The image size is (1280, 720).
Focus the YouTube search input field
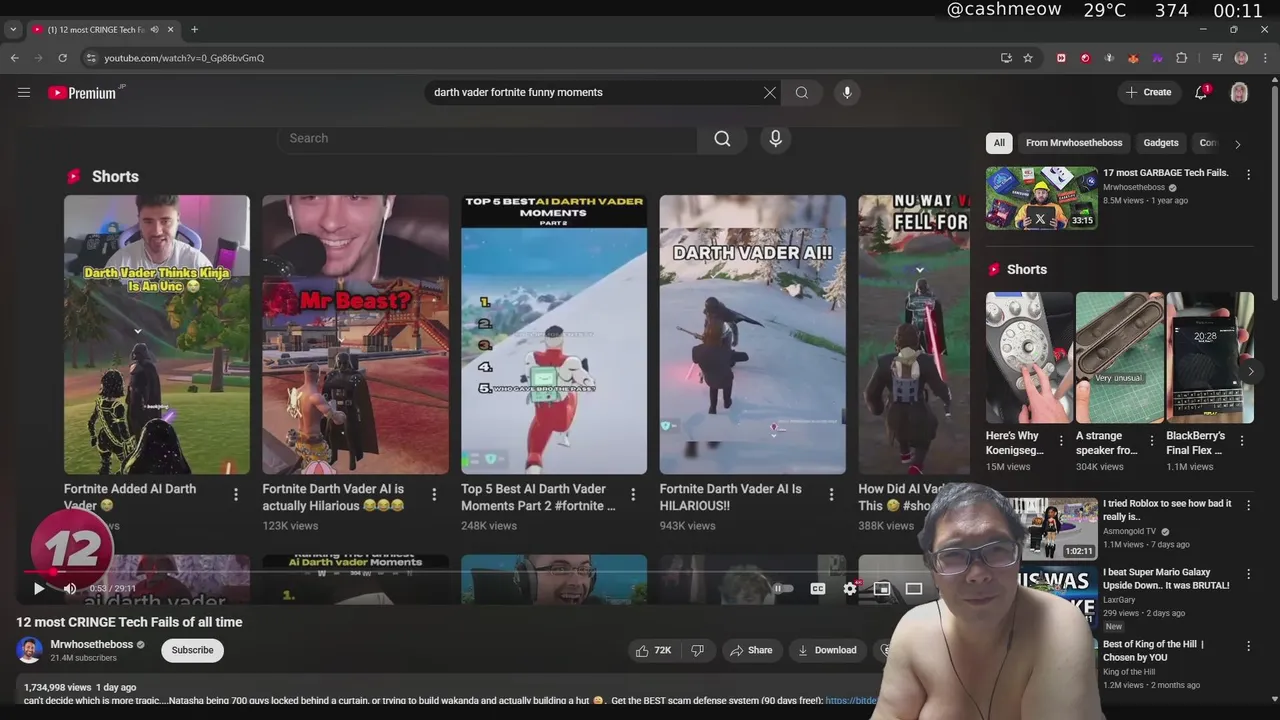595,92
